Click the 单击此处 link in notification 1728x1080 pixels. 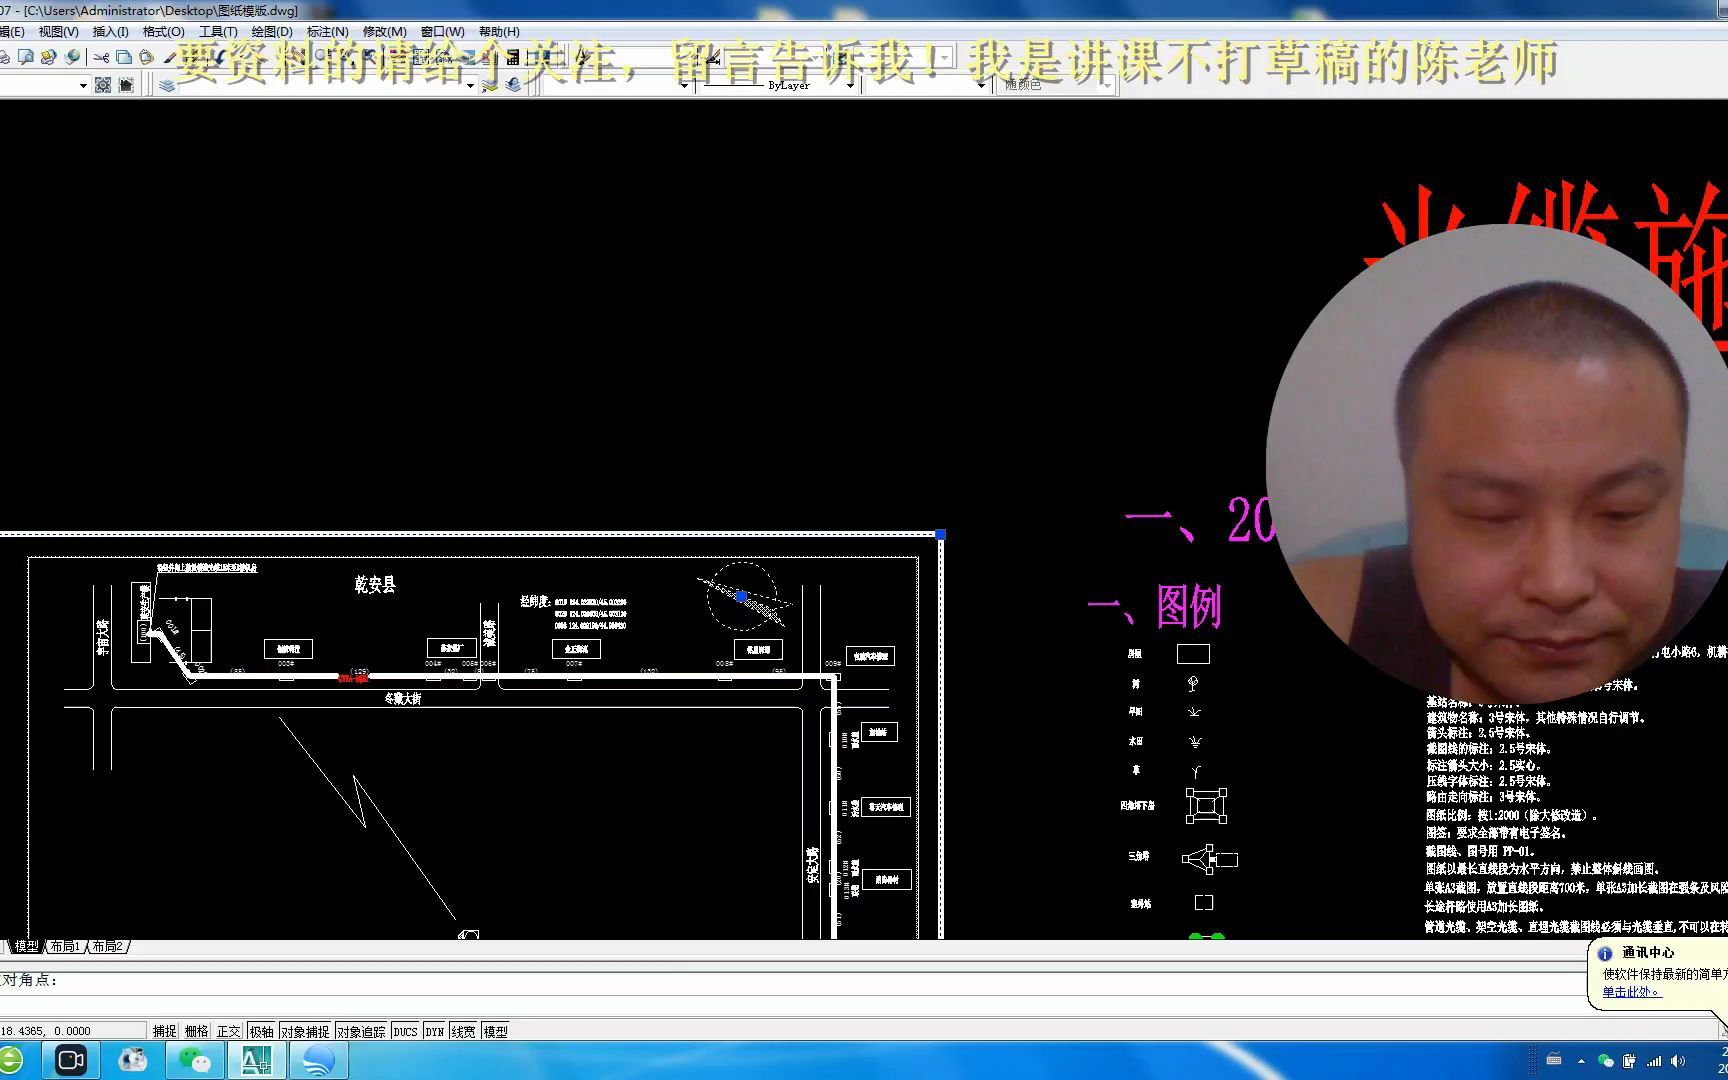point(1632,992)
